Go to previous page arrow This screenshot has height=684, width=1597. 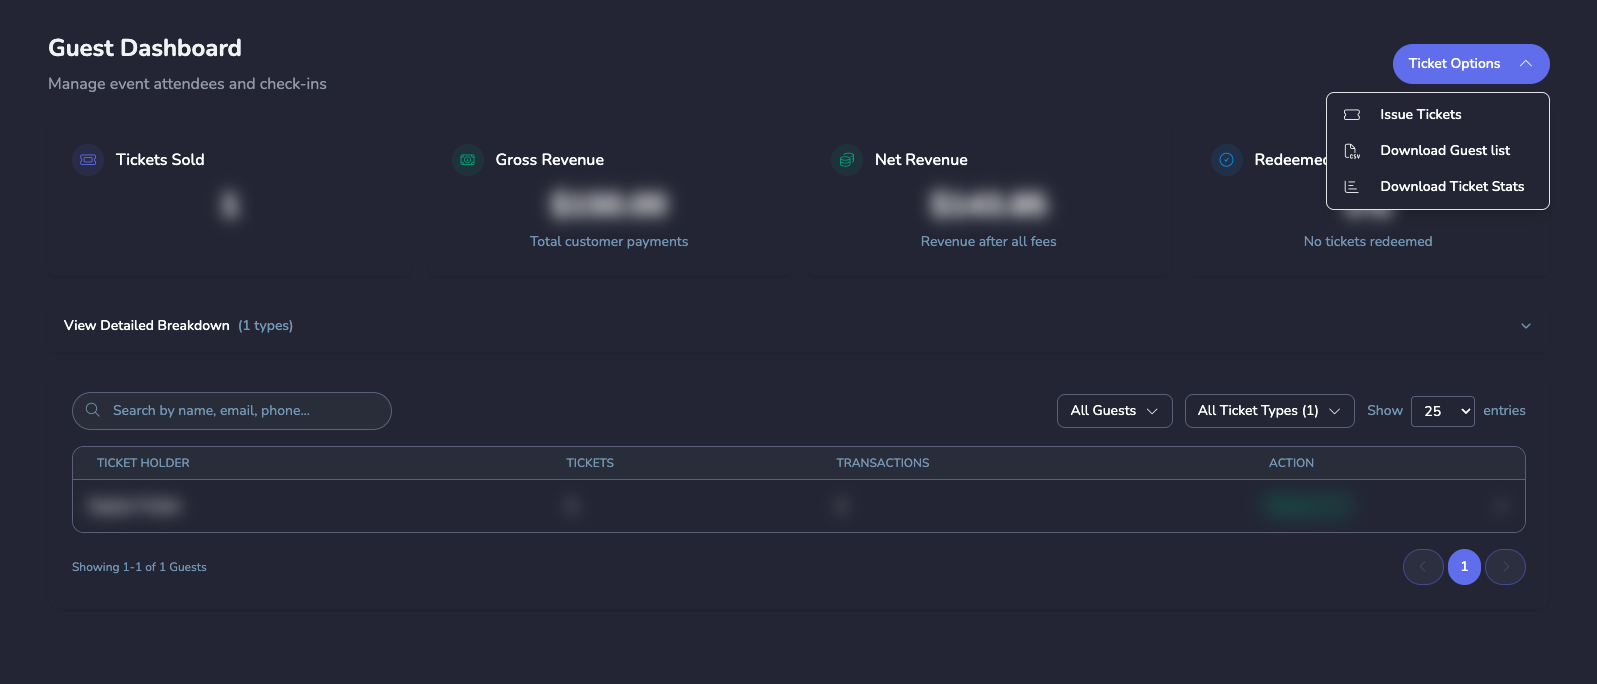[1423, 567]
